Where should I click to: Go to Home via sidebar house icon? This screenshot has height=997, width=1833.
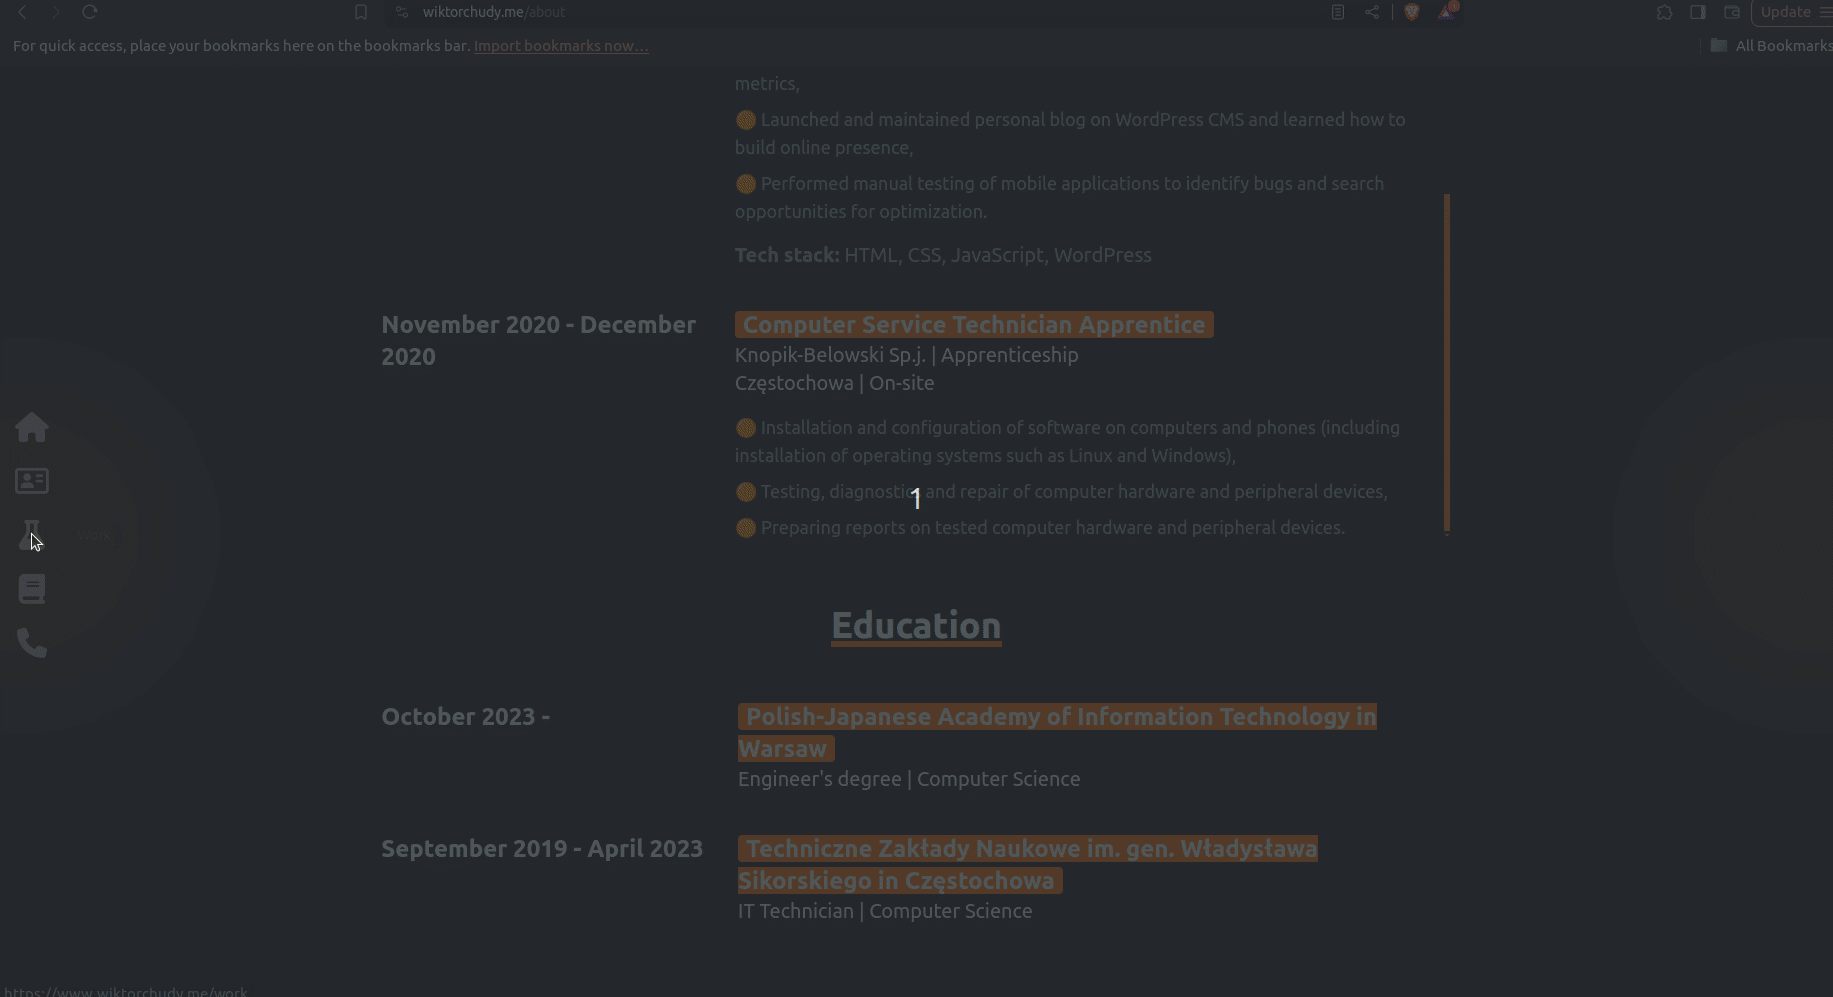[32, 427]
